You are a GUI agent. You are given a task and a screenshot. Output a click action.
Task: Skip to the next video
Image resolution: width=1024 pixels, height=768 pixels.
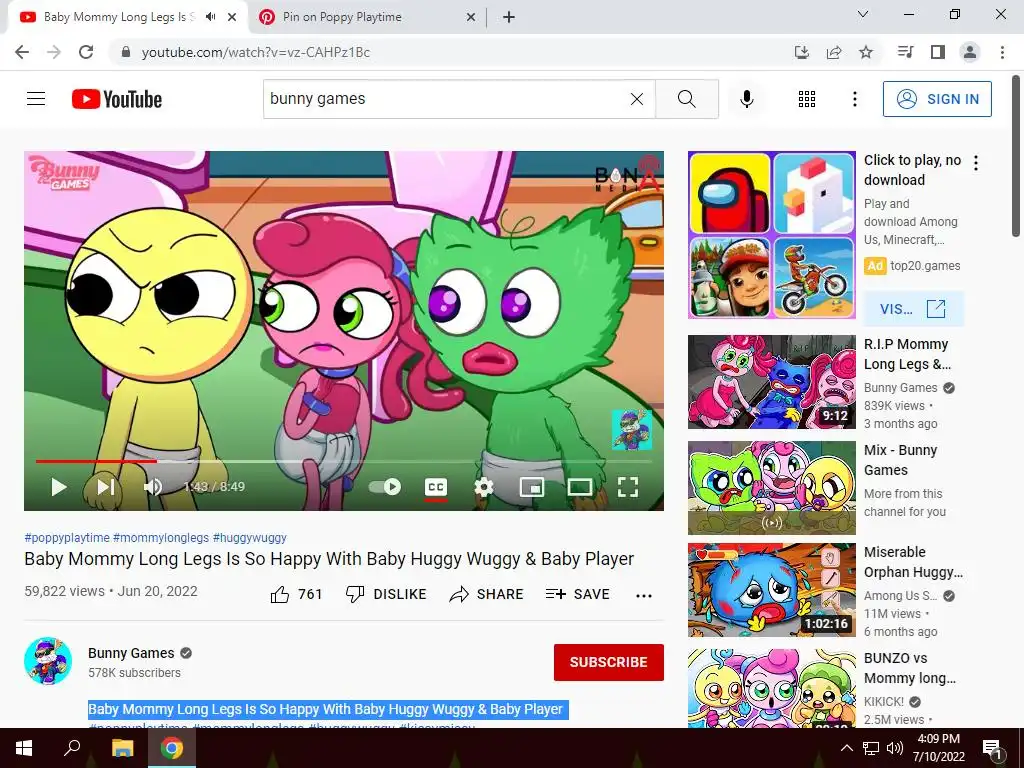click(x=106, y=487)
